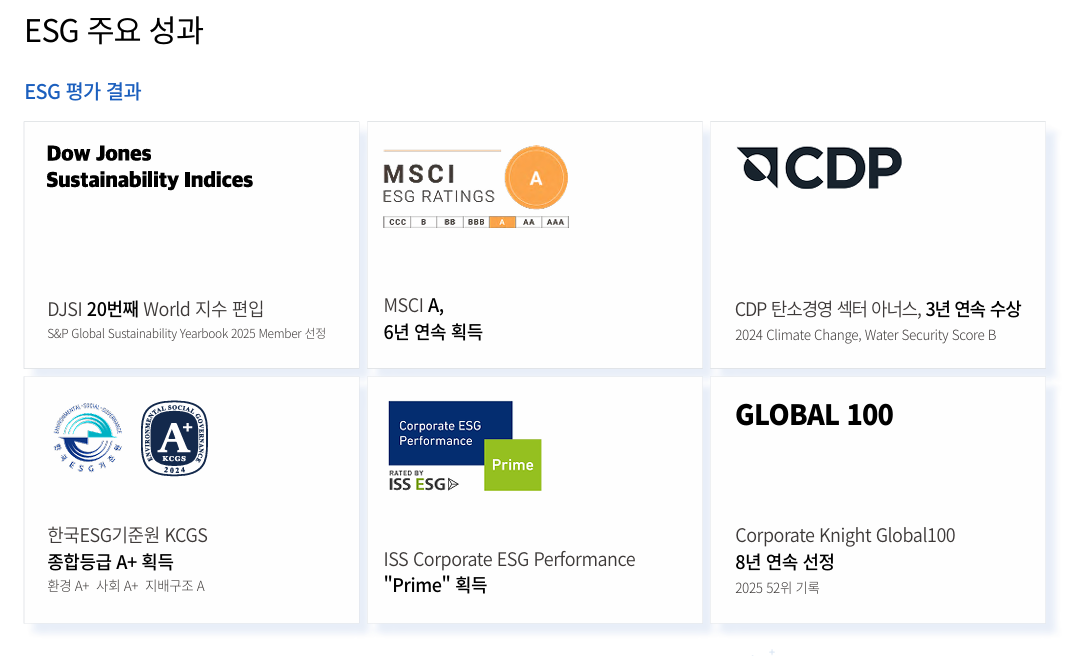Click the MSCI A, 6년 연속 획득 text
The width and height of the screenshot is (1072, 656).
(x=433, y=318)
